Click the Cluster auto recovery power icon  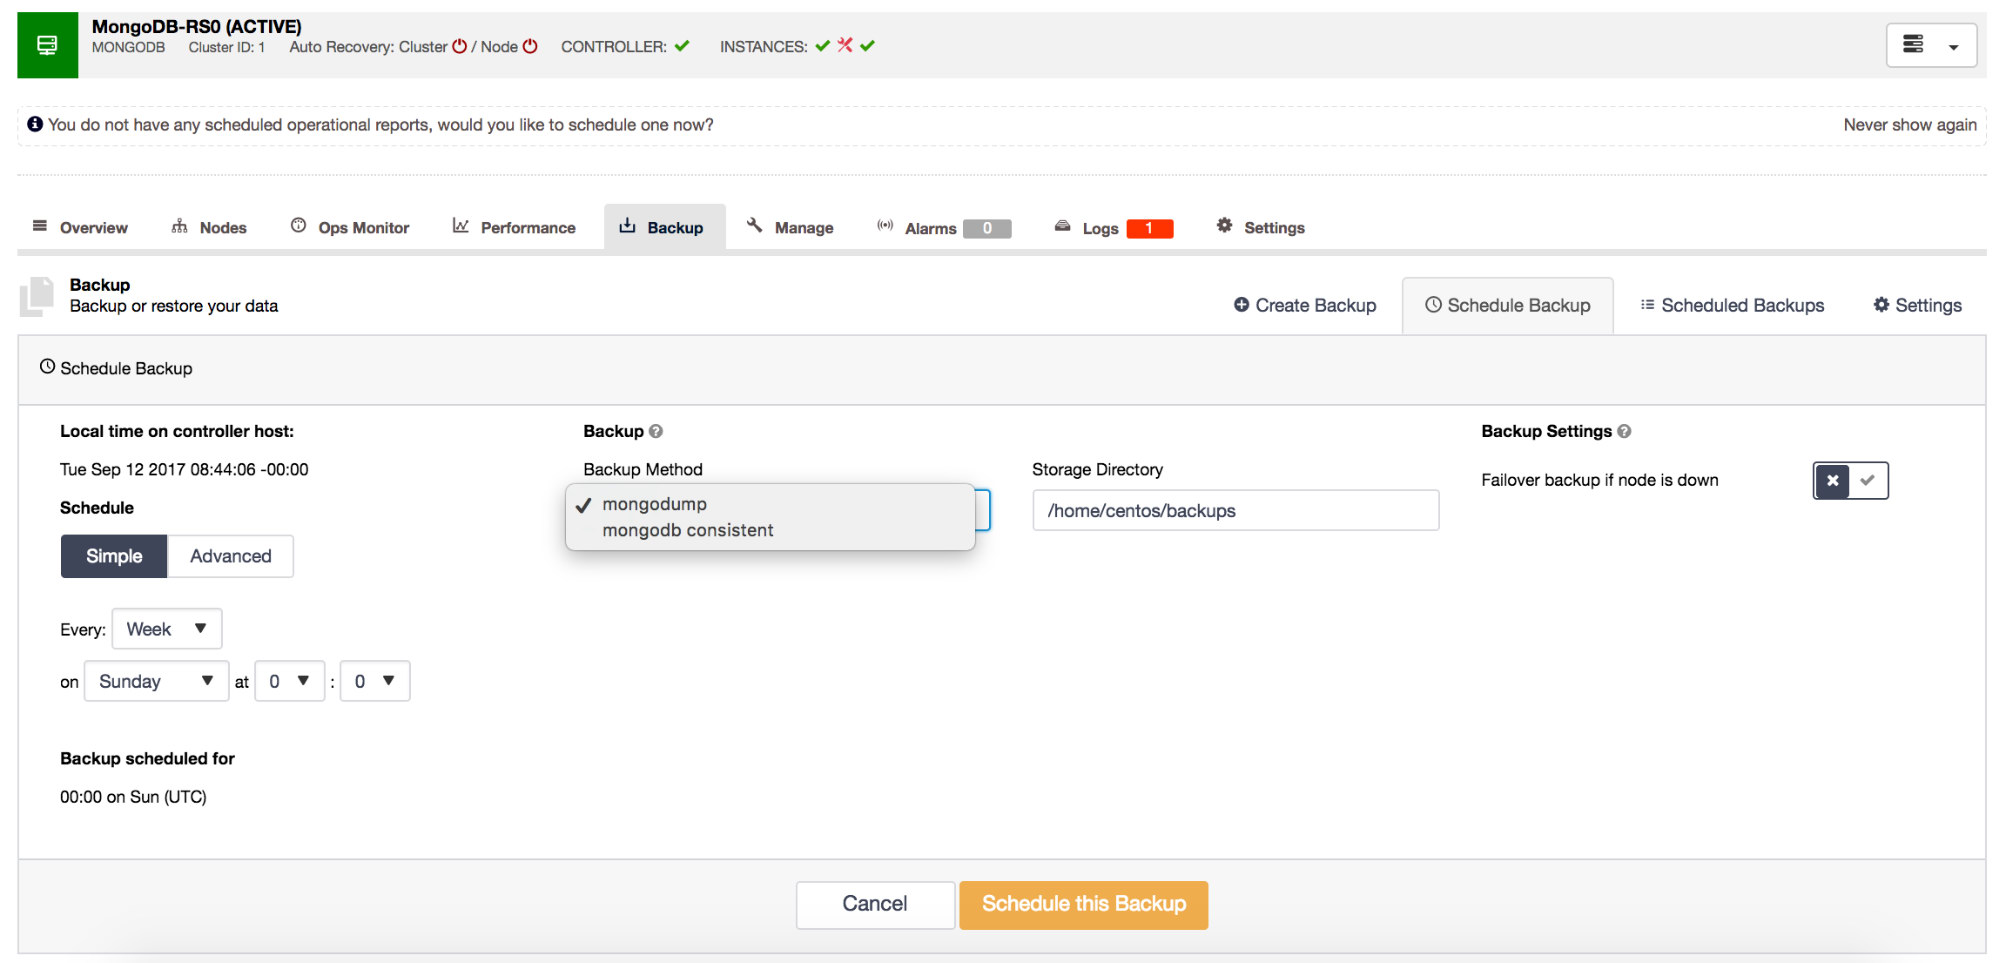click(x=459, y=46)
